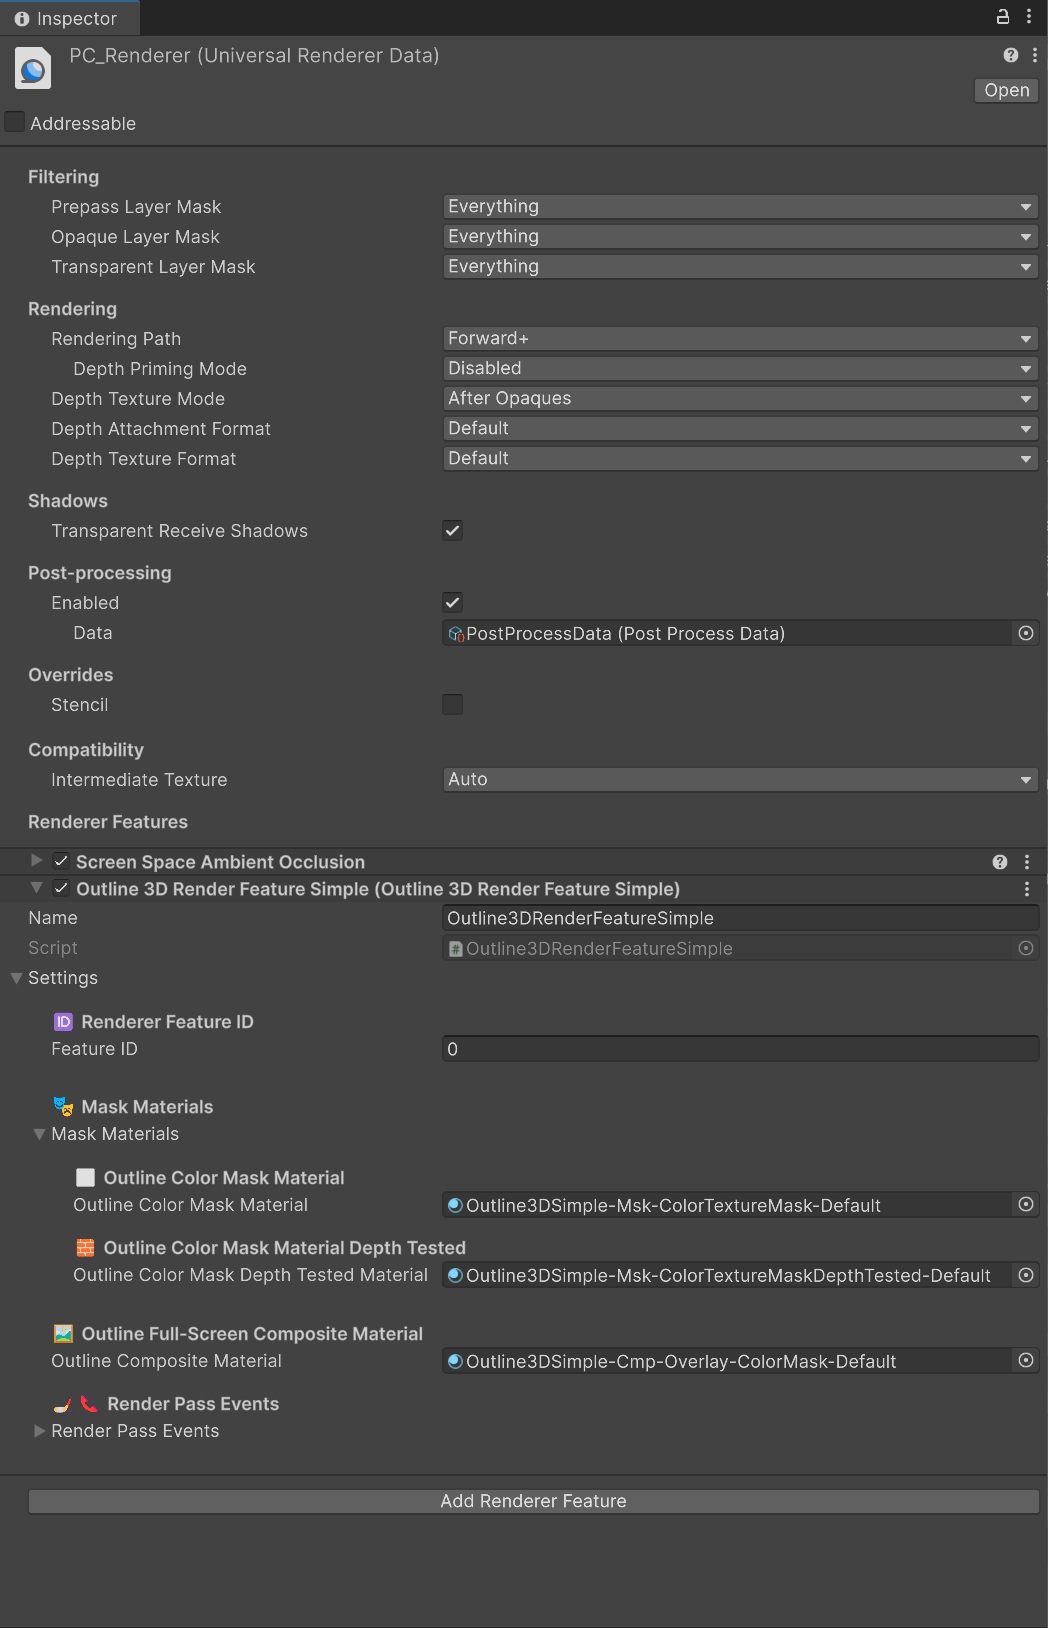Viewport: 1048px width, 1628px height.
Task: Expand Render Pass Events foldout
Action: (39, 1431)
